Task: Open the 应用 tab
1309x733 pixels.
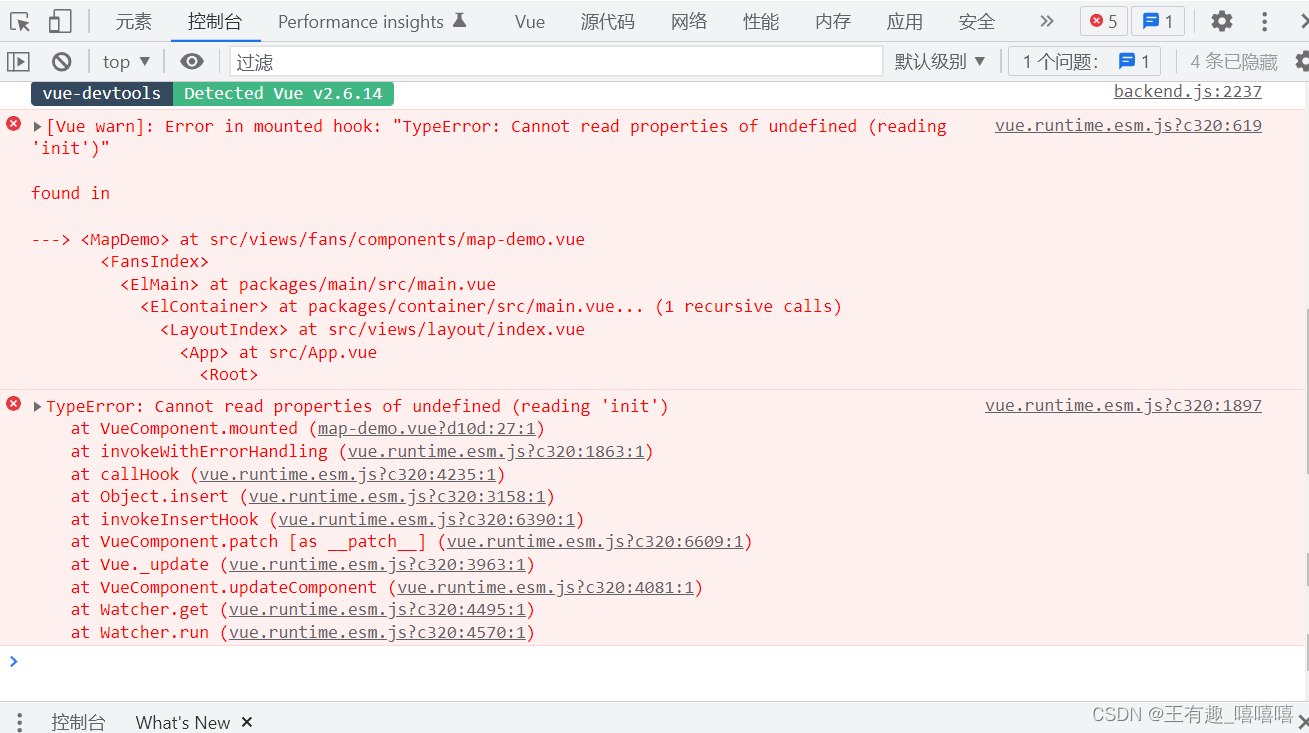Action: click(905, 21)
